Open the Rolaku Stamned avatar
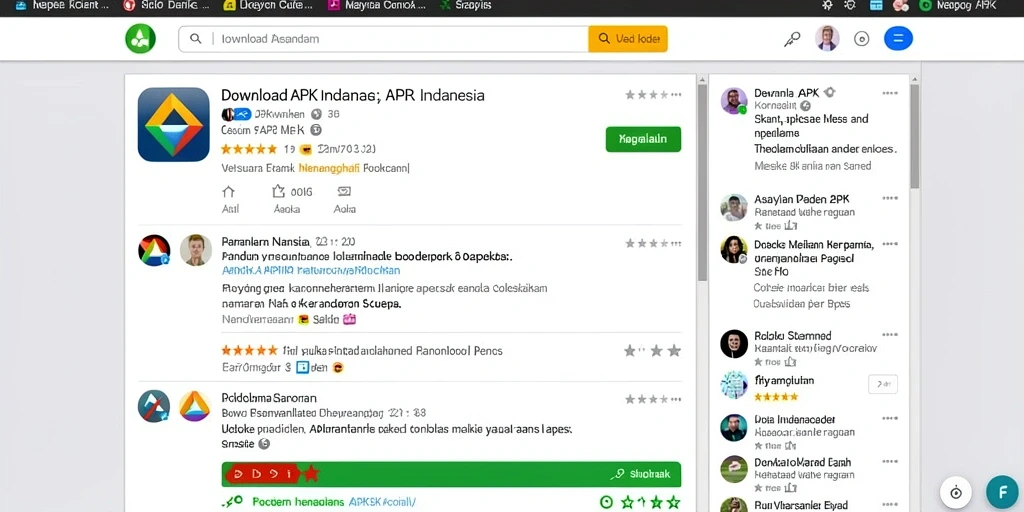 [734, 344]
